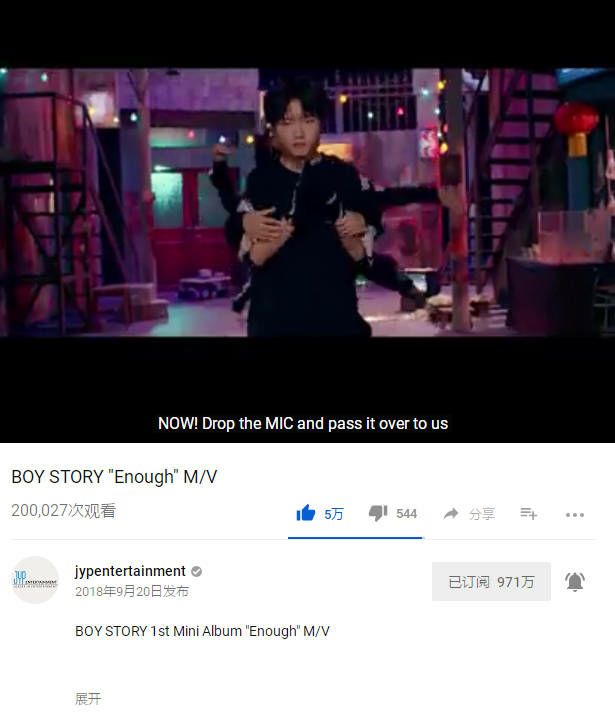Expand the description with 展开
This screenshot has width=615, height=713.
(88, 698)
